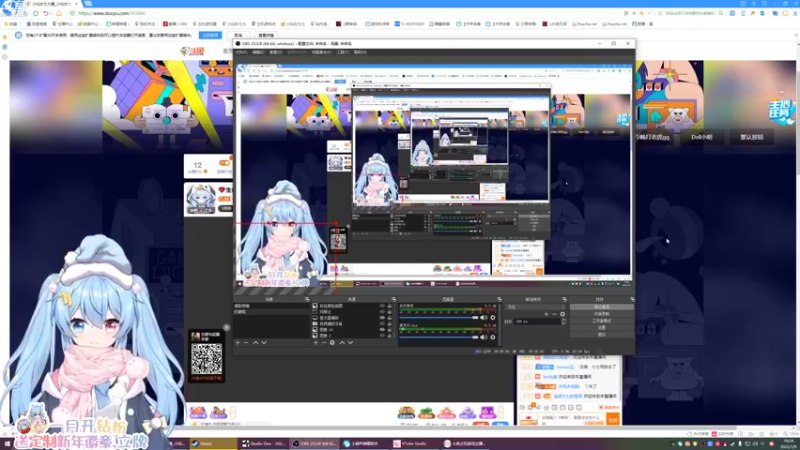Move source up in OBS Sources panel

(342, 343)
